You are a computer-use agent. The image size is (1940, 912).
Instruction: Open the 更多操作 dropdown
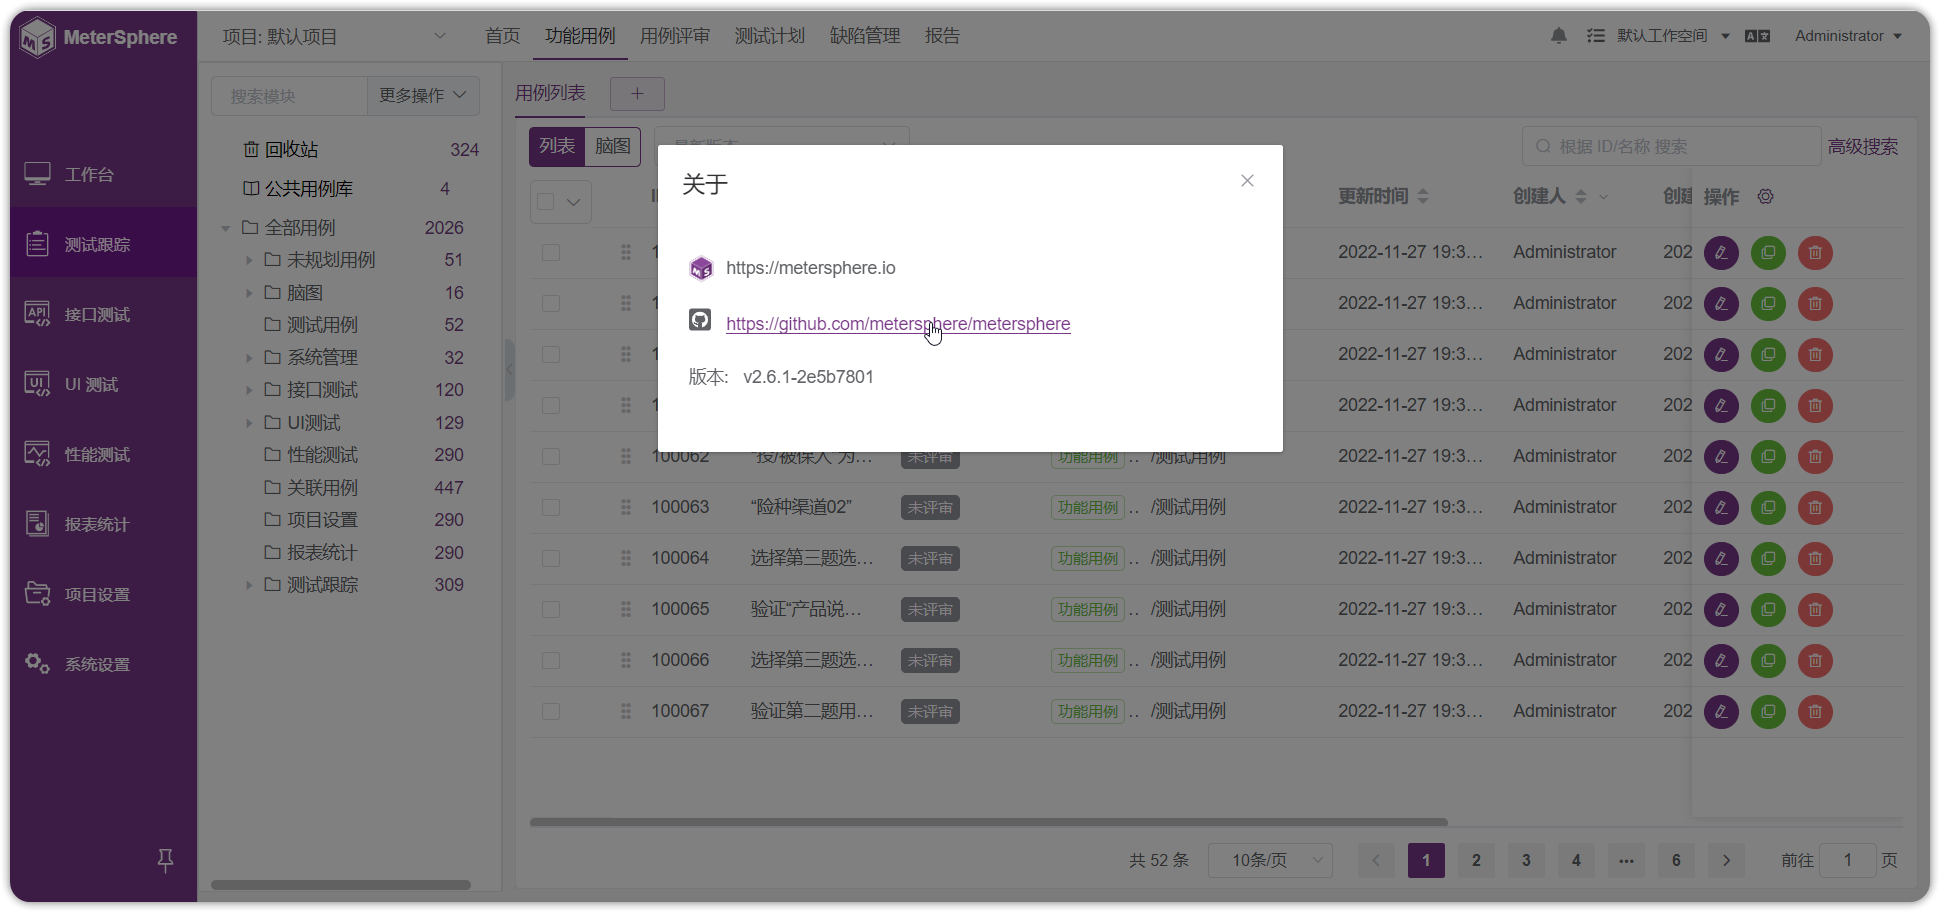point(423,95)
